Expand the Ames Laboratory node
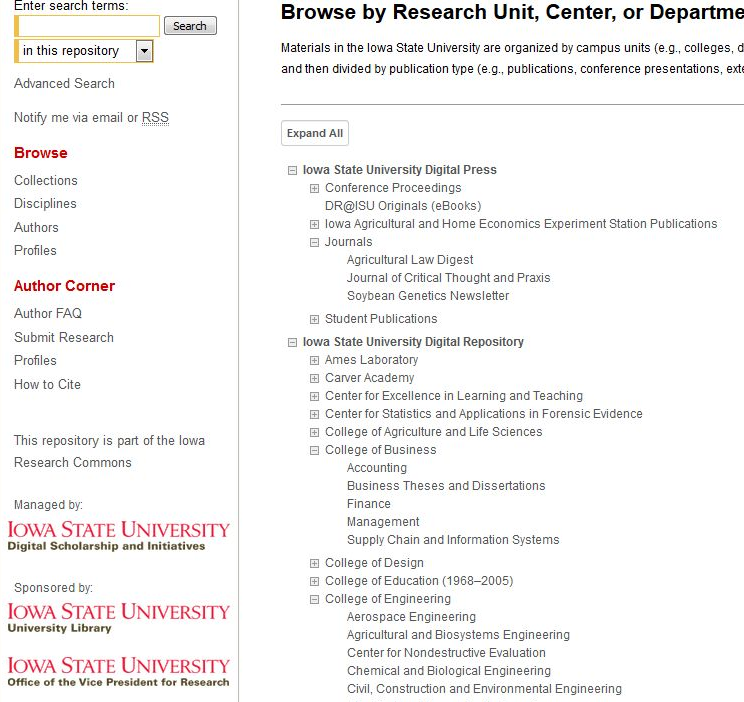Screen dimensions: 744x702 pos(314,361)
